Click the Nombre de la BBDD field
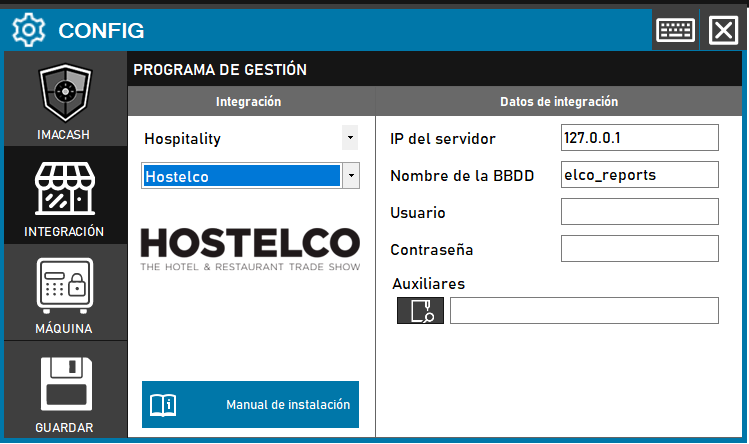Screen dimensions: 749x444 pyautogui.click(x=640, y=174)
